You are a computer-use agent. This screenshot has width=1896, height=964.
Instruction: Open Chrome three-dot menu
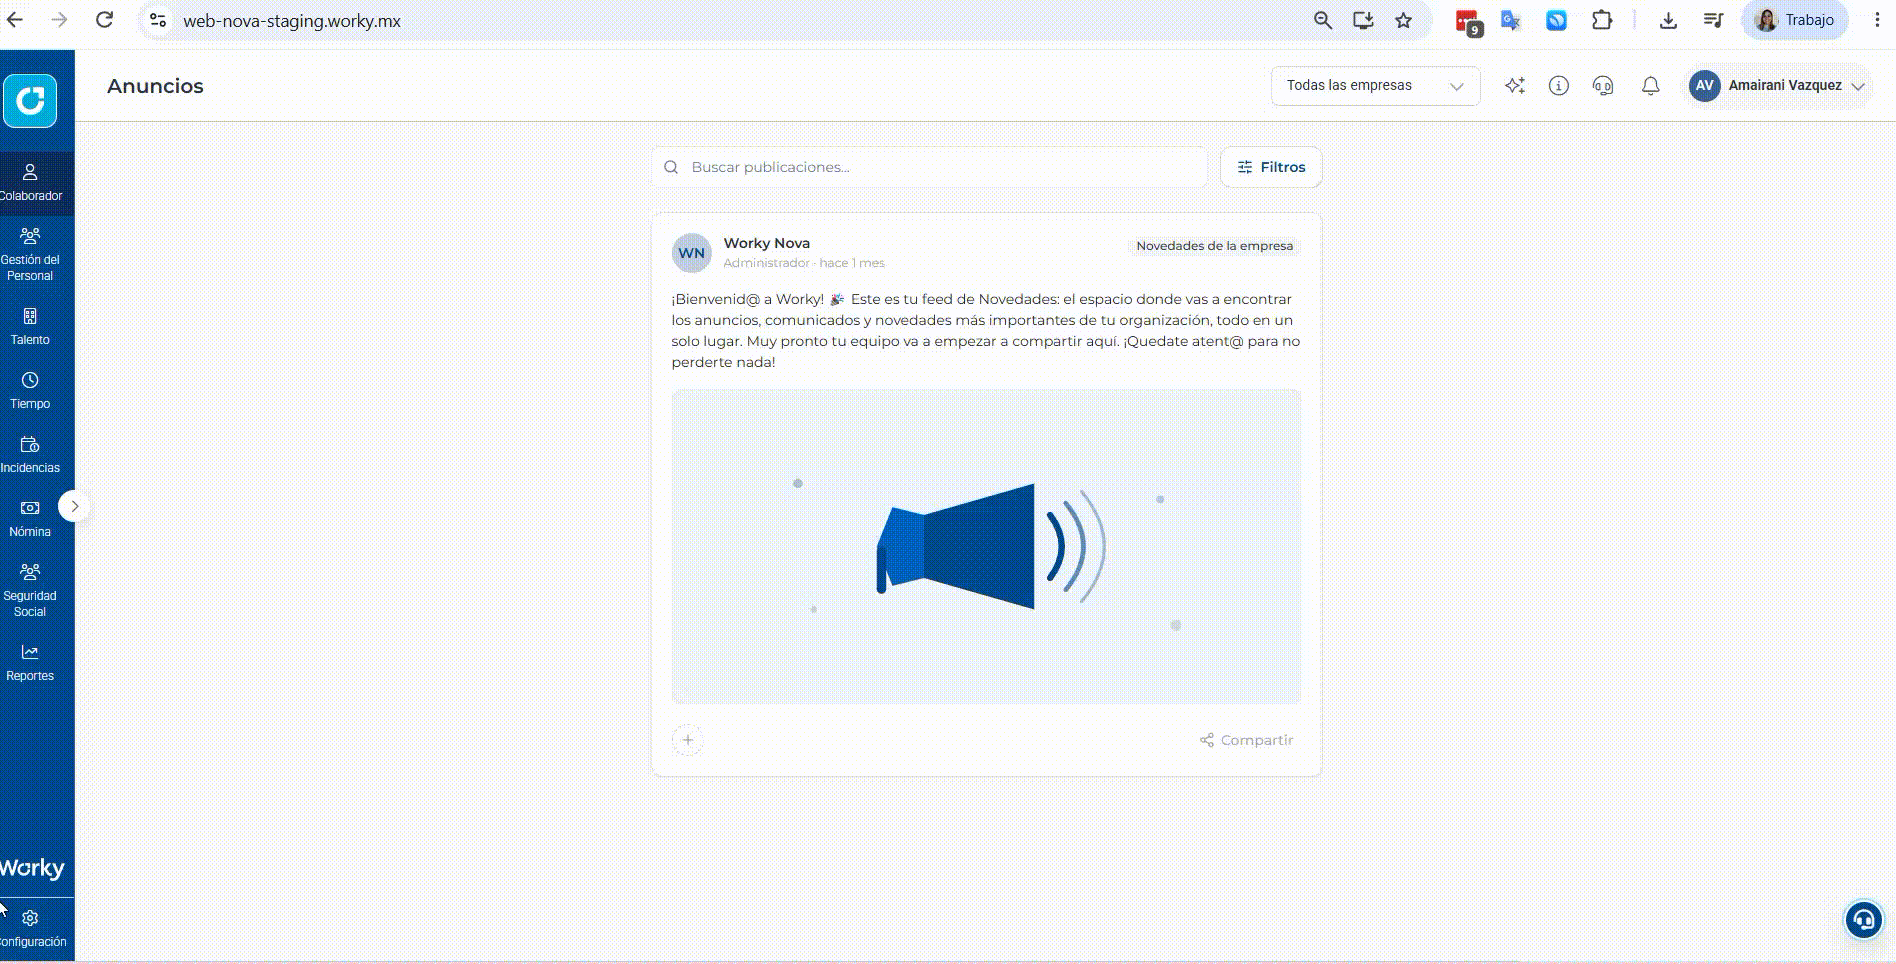tap(1877, 20)
